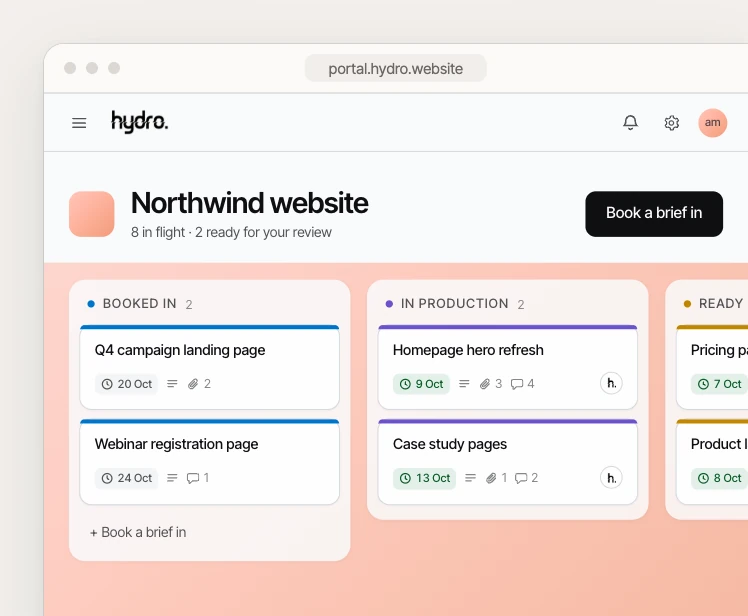Open Webinar registration page card
The width and height of the screenshot is (748, 616).
point(209,461)
